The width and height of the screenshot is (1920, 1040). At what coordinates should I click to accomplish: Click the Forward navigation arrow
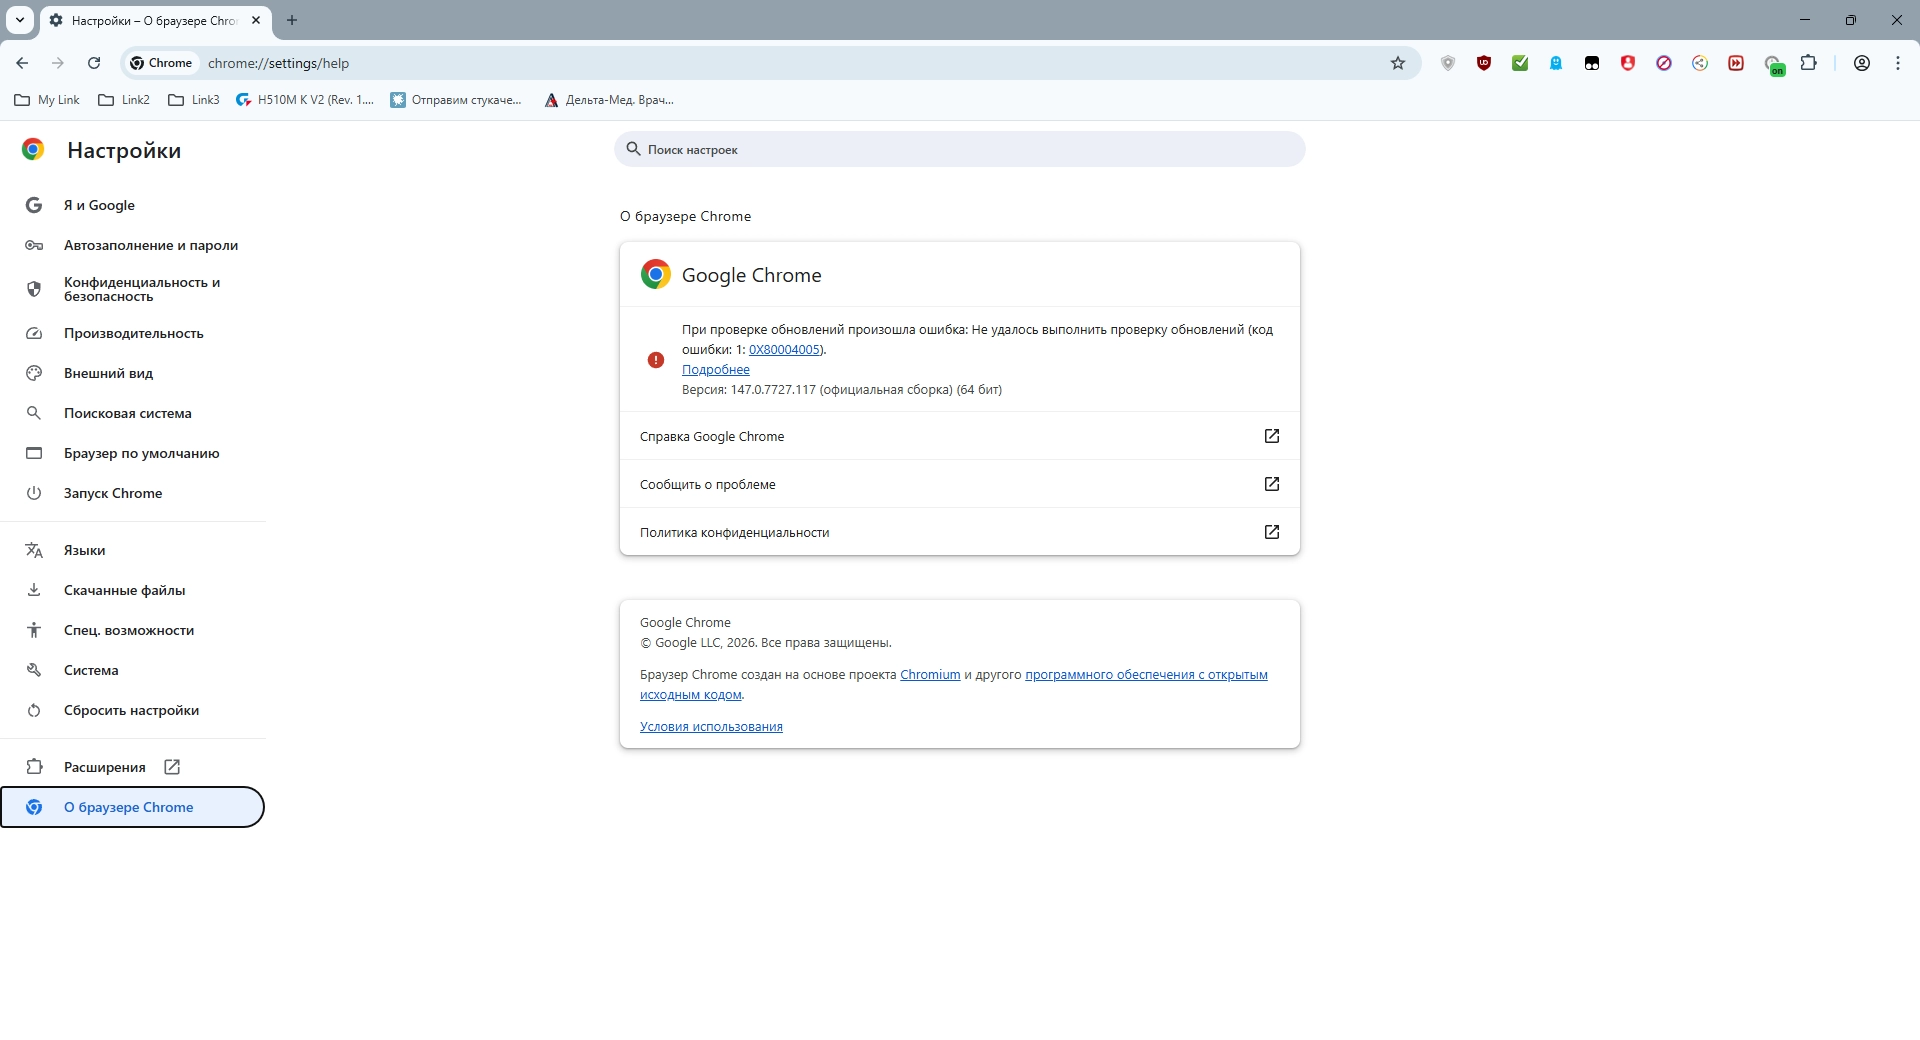click(x=58, y=63)
